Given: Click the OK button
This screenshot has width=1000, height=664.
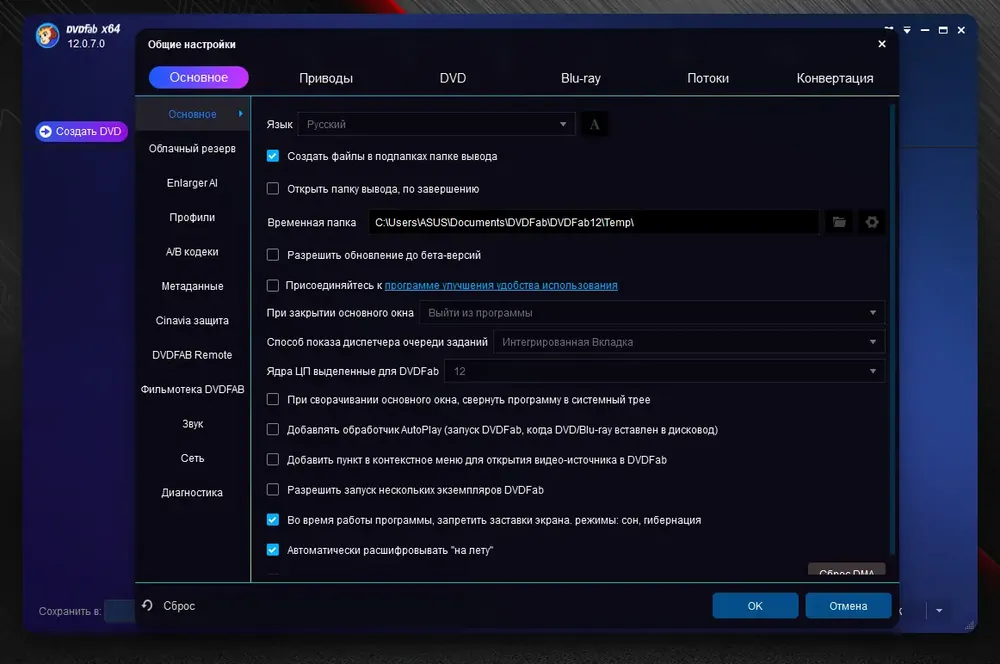Looking at the screenshot, I should (755, 605).
